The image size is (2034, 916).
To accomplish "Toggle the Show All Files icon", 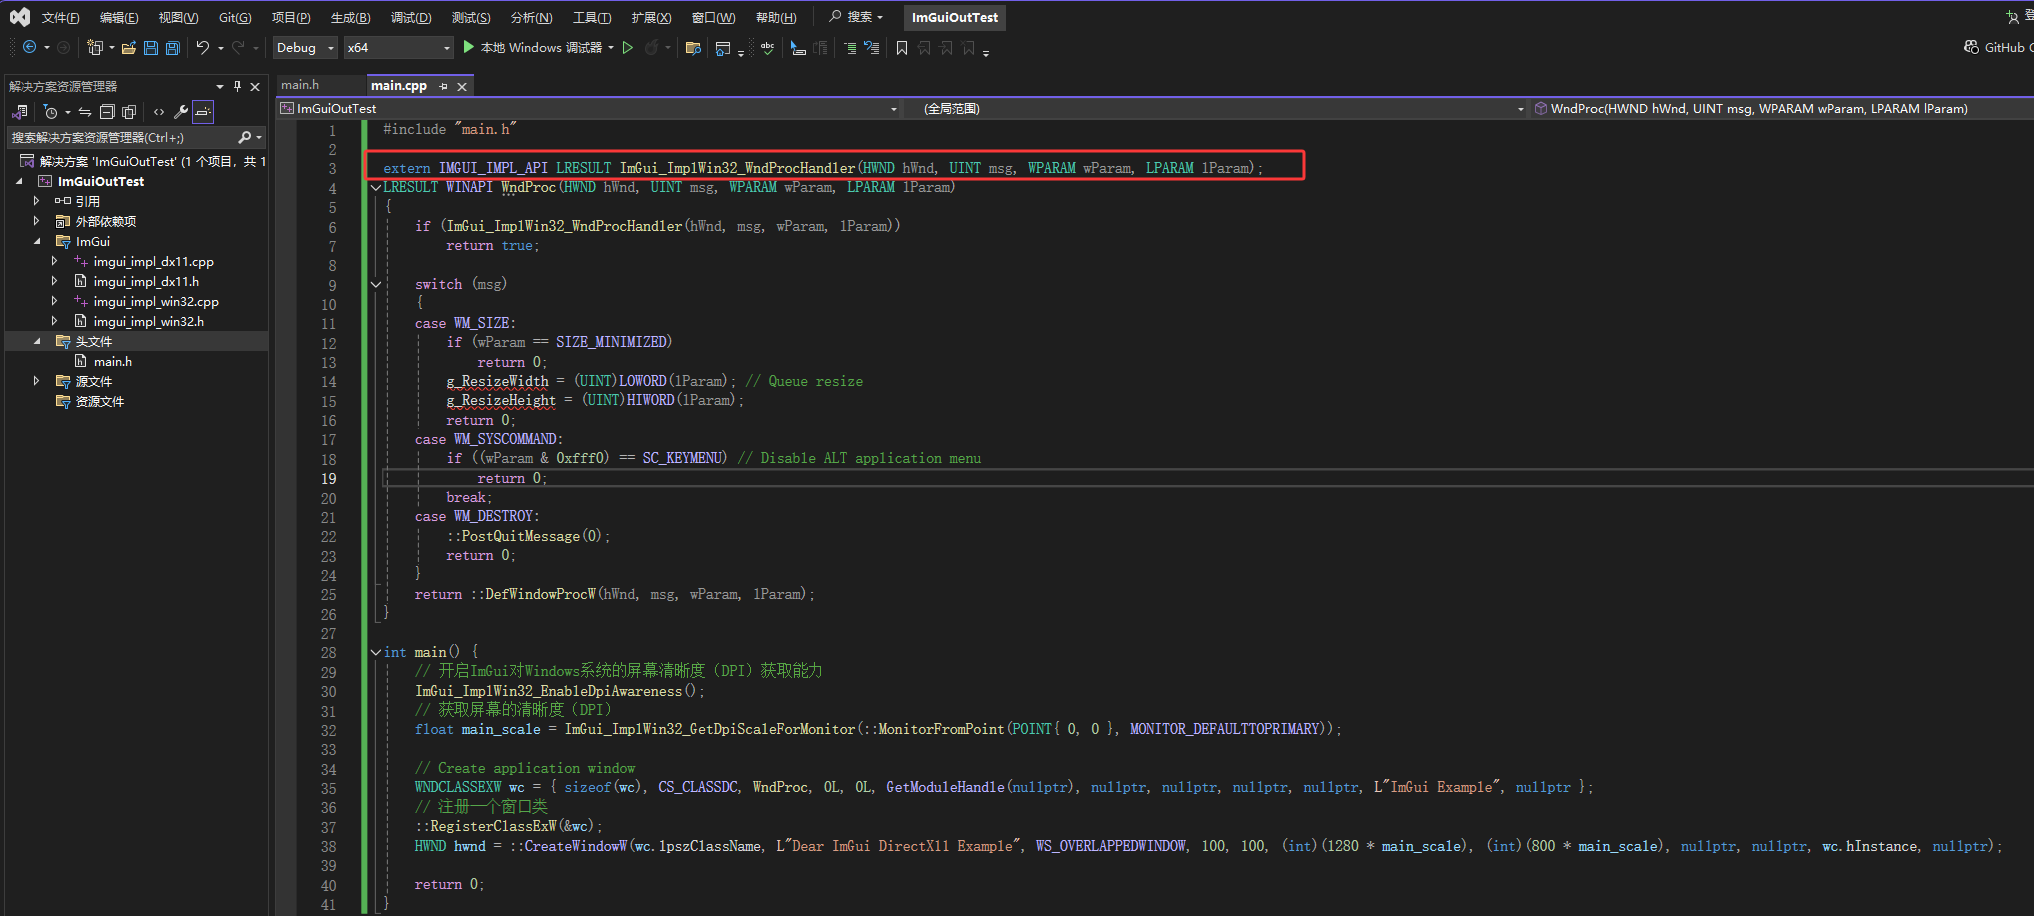I will point(129,112).
